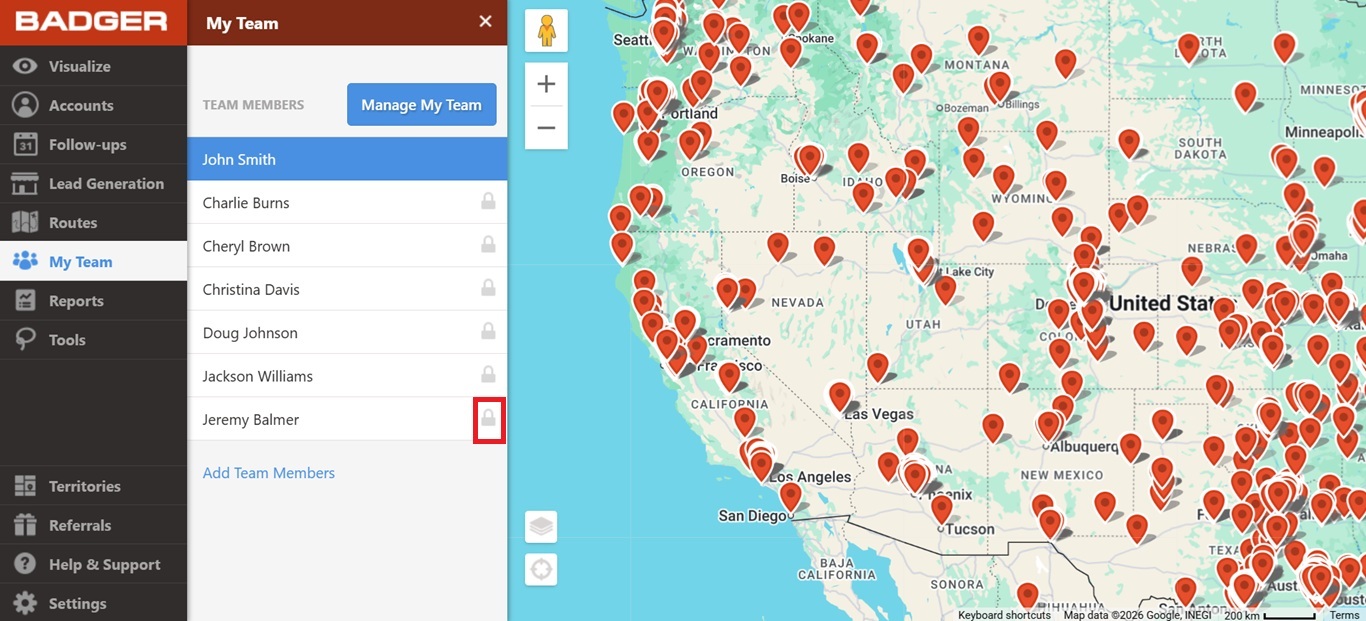
Task: Select Jackson Williams in team list
Action: point(347,376)
